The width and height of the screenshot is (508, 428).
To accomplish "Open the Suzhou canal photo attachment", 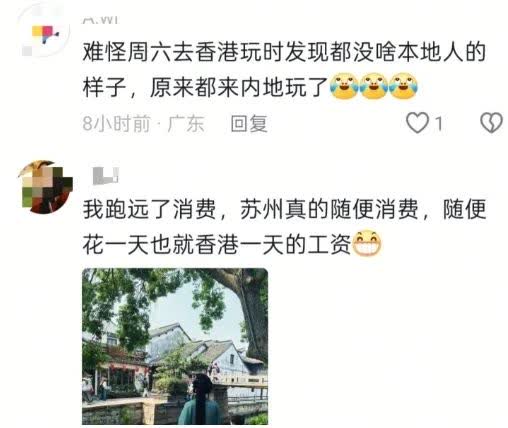I will point(175,346).
